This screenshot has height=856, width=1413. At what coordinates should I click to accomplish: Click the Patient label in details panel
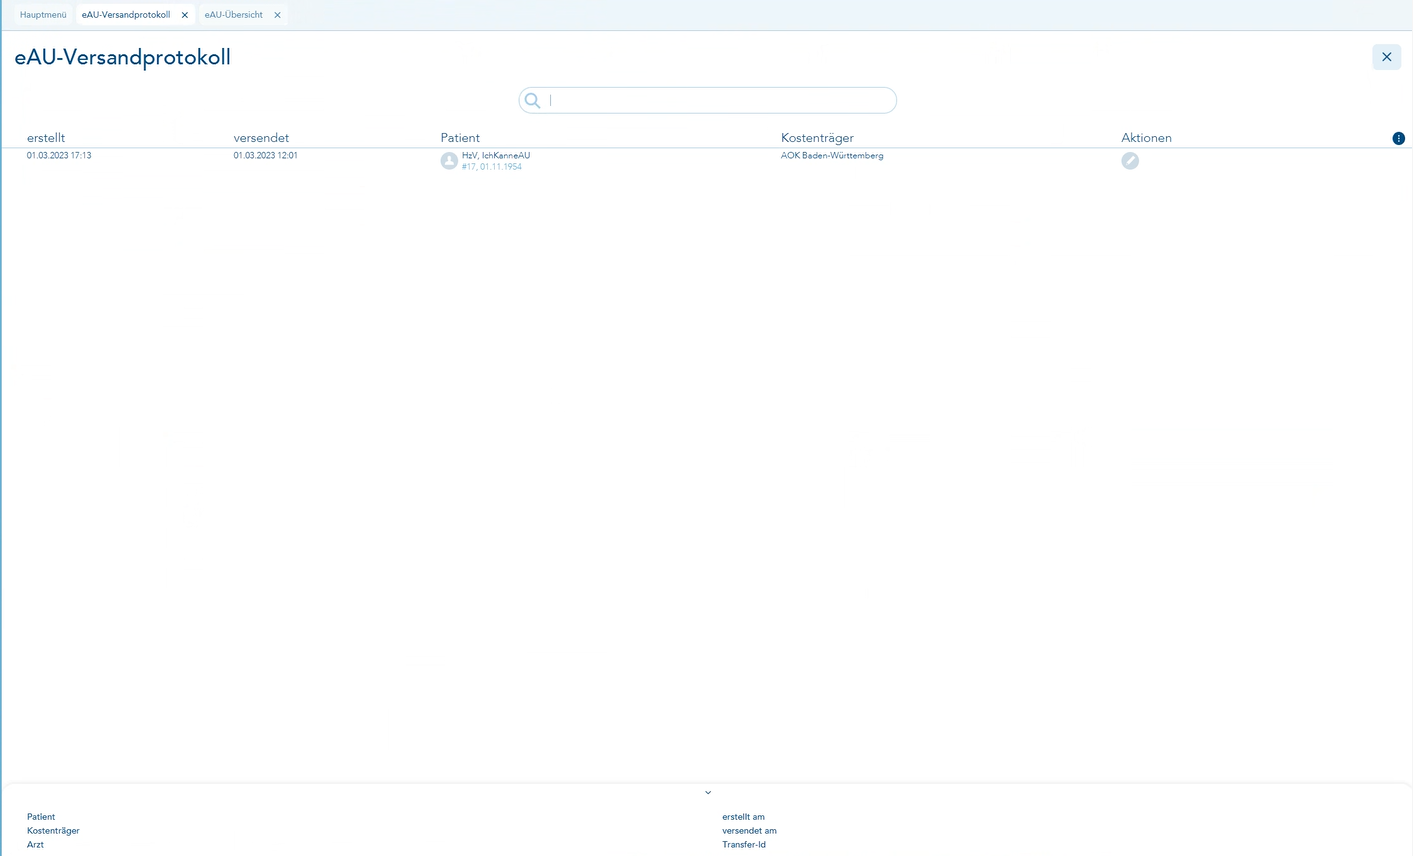(x=41, y=817)
